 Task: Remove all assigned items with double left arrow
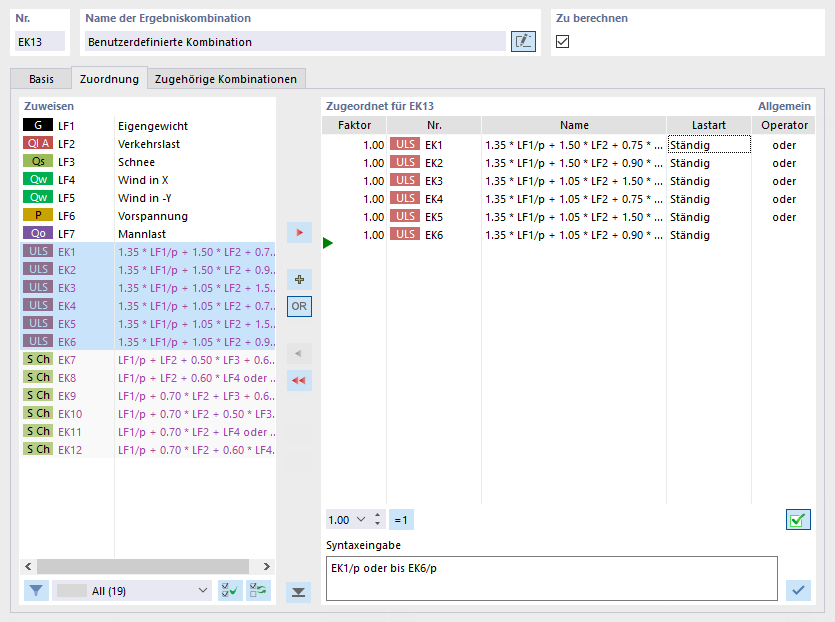tap(299, 380)
